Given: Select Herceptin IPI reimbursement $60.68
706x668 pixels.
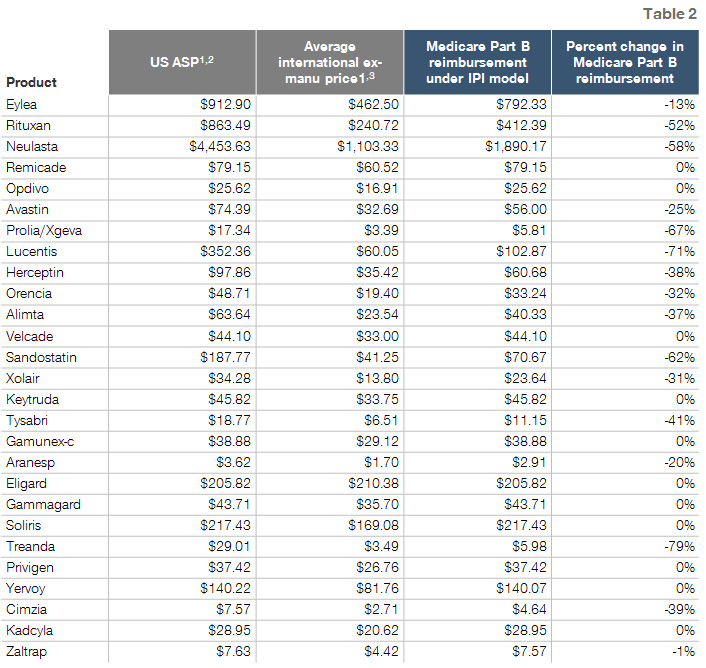Looking at the screenshot, I should 525,272.
